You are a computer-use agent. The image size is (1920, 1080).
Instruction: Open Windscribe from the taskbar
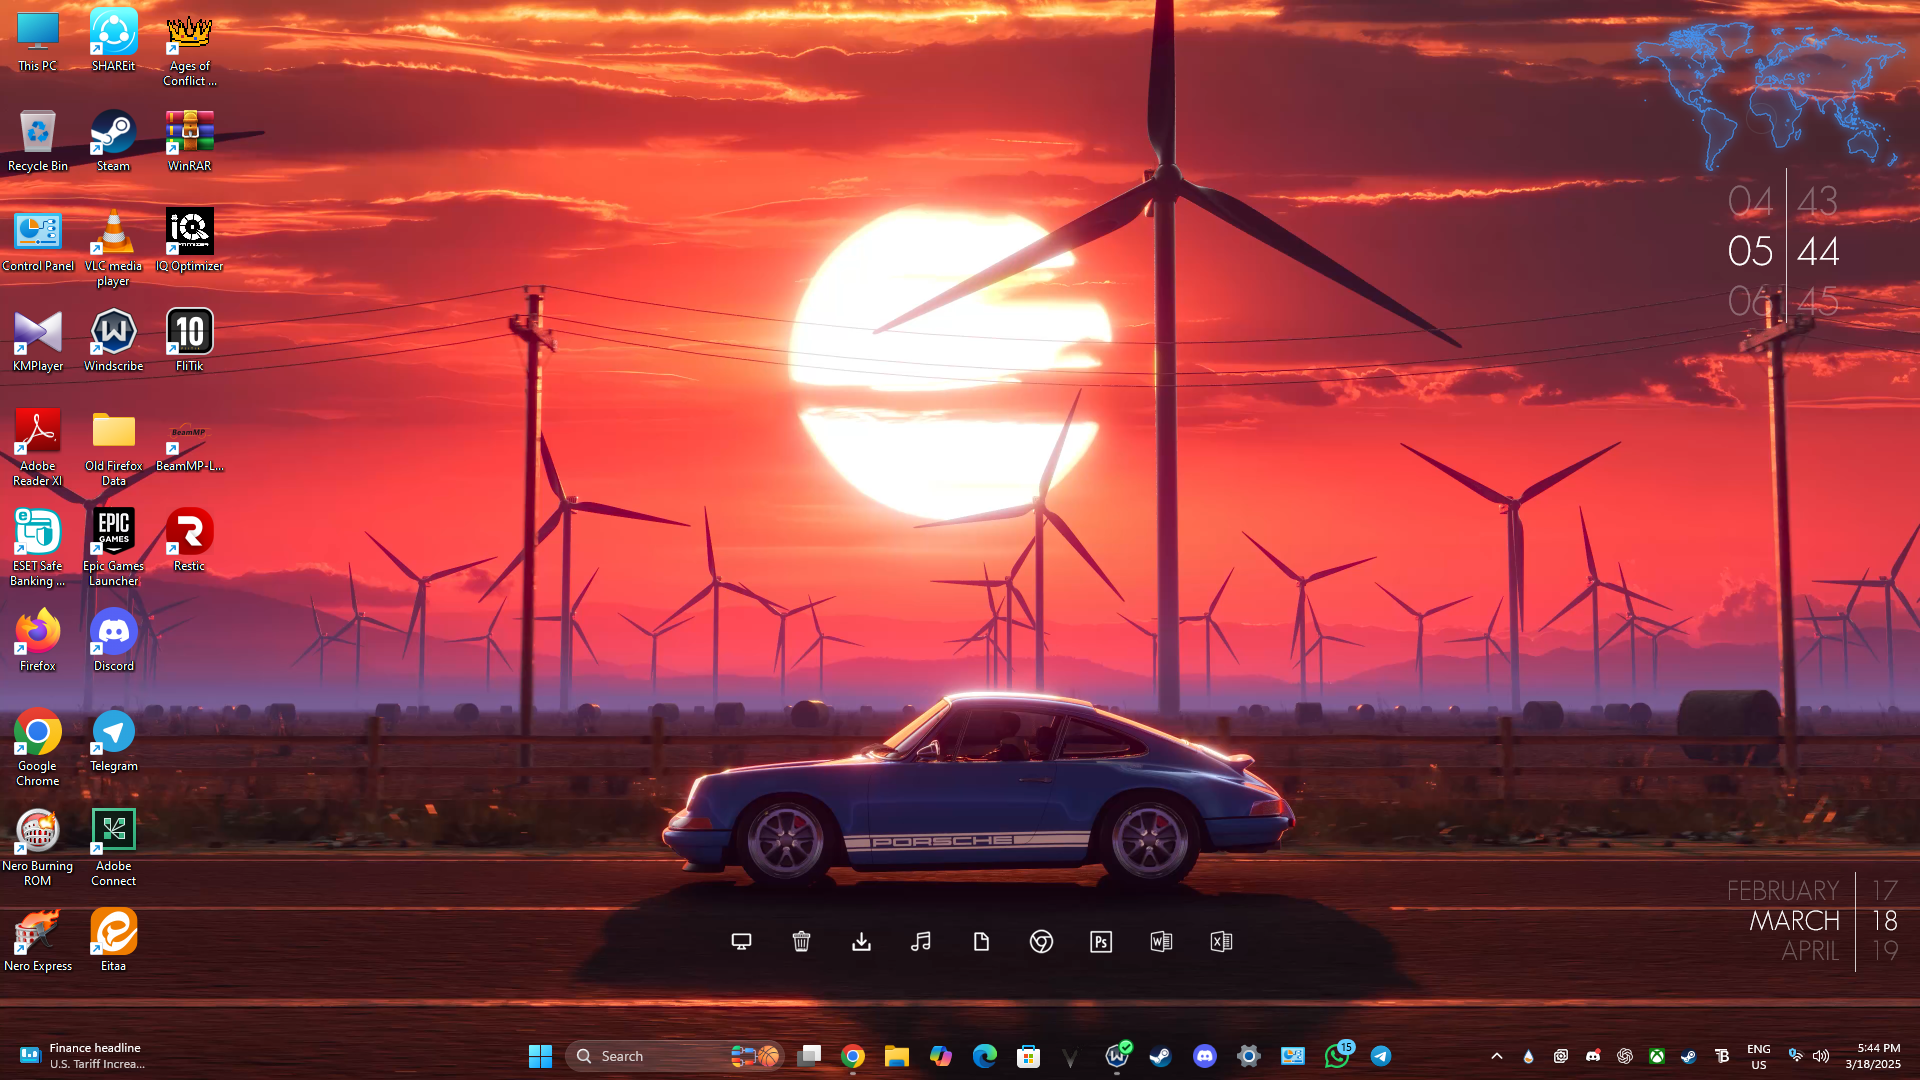point(1117,1056)
